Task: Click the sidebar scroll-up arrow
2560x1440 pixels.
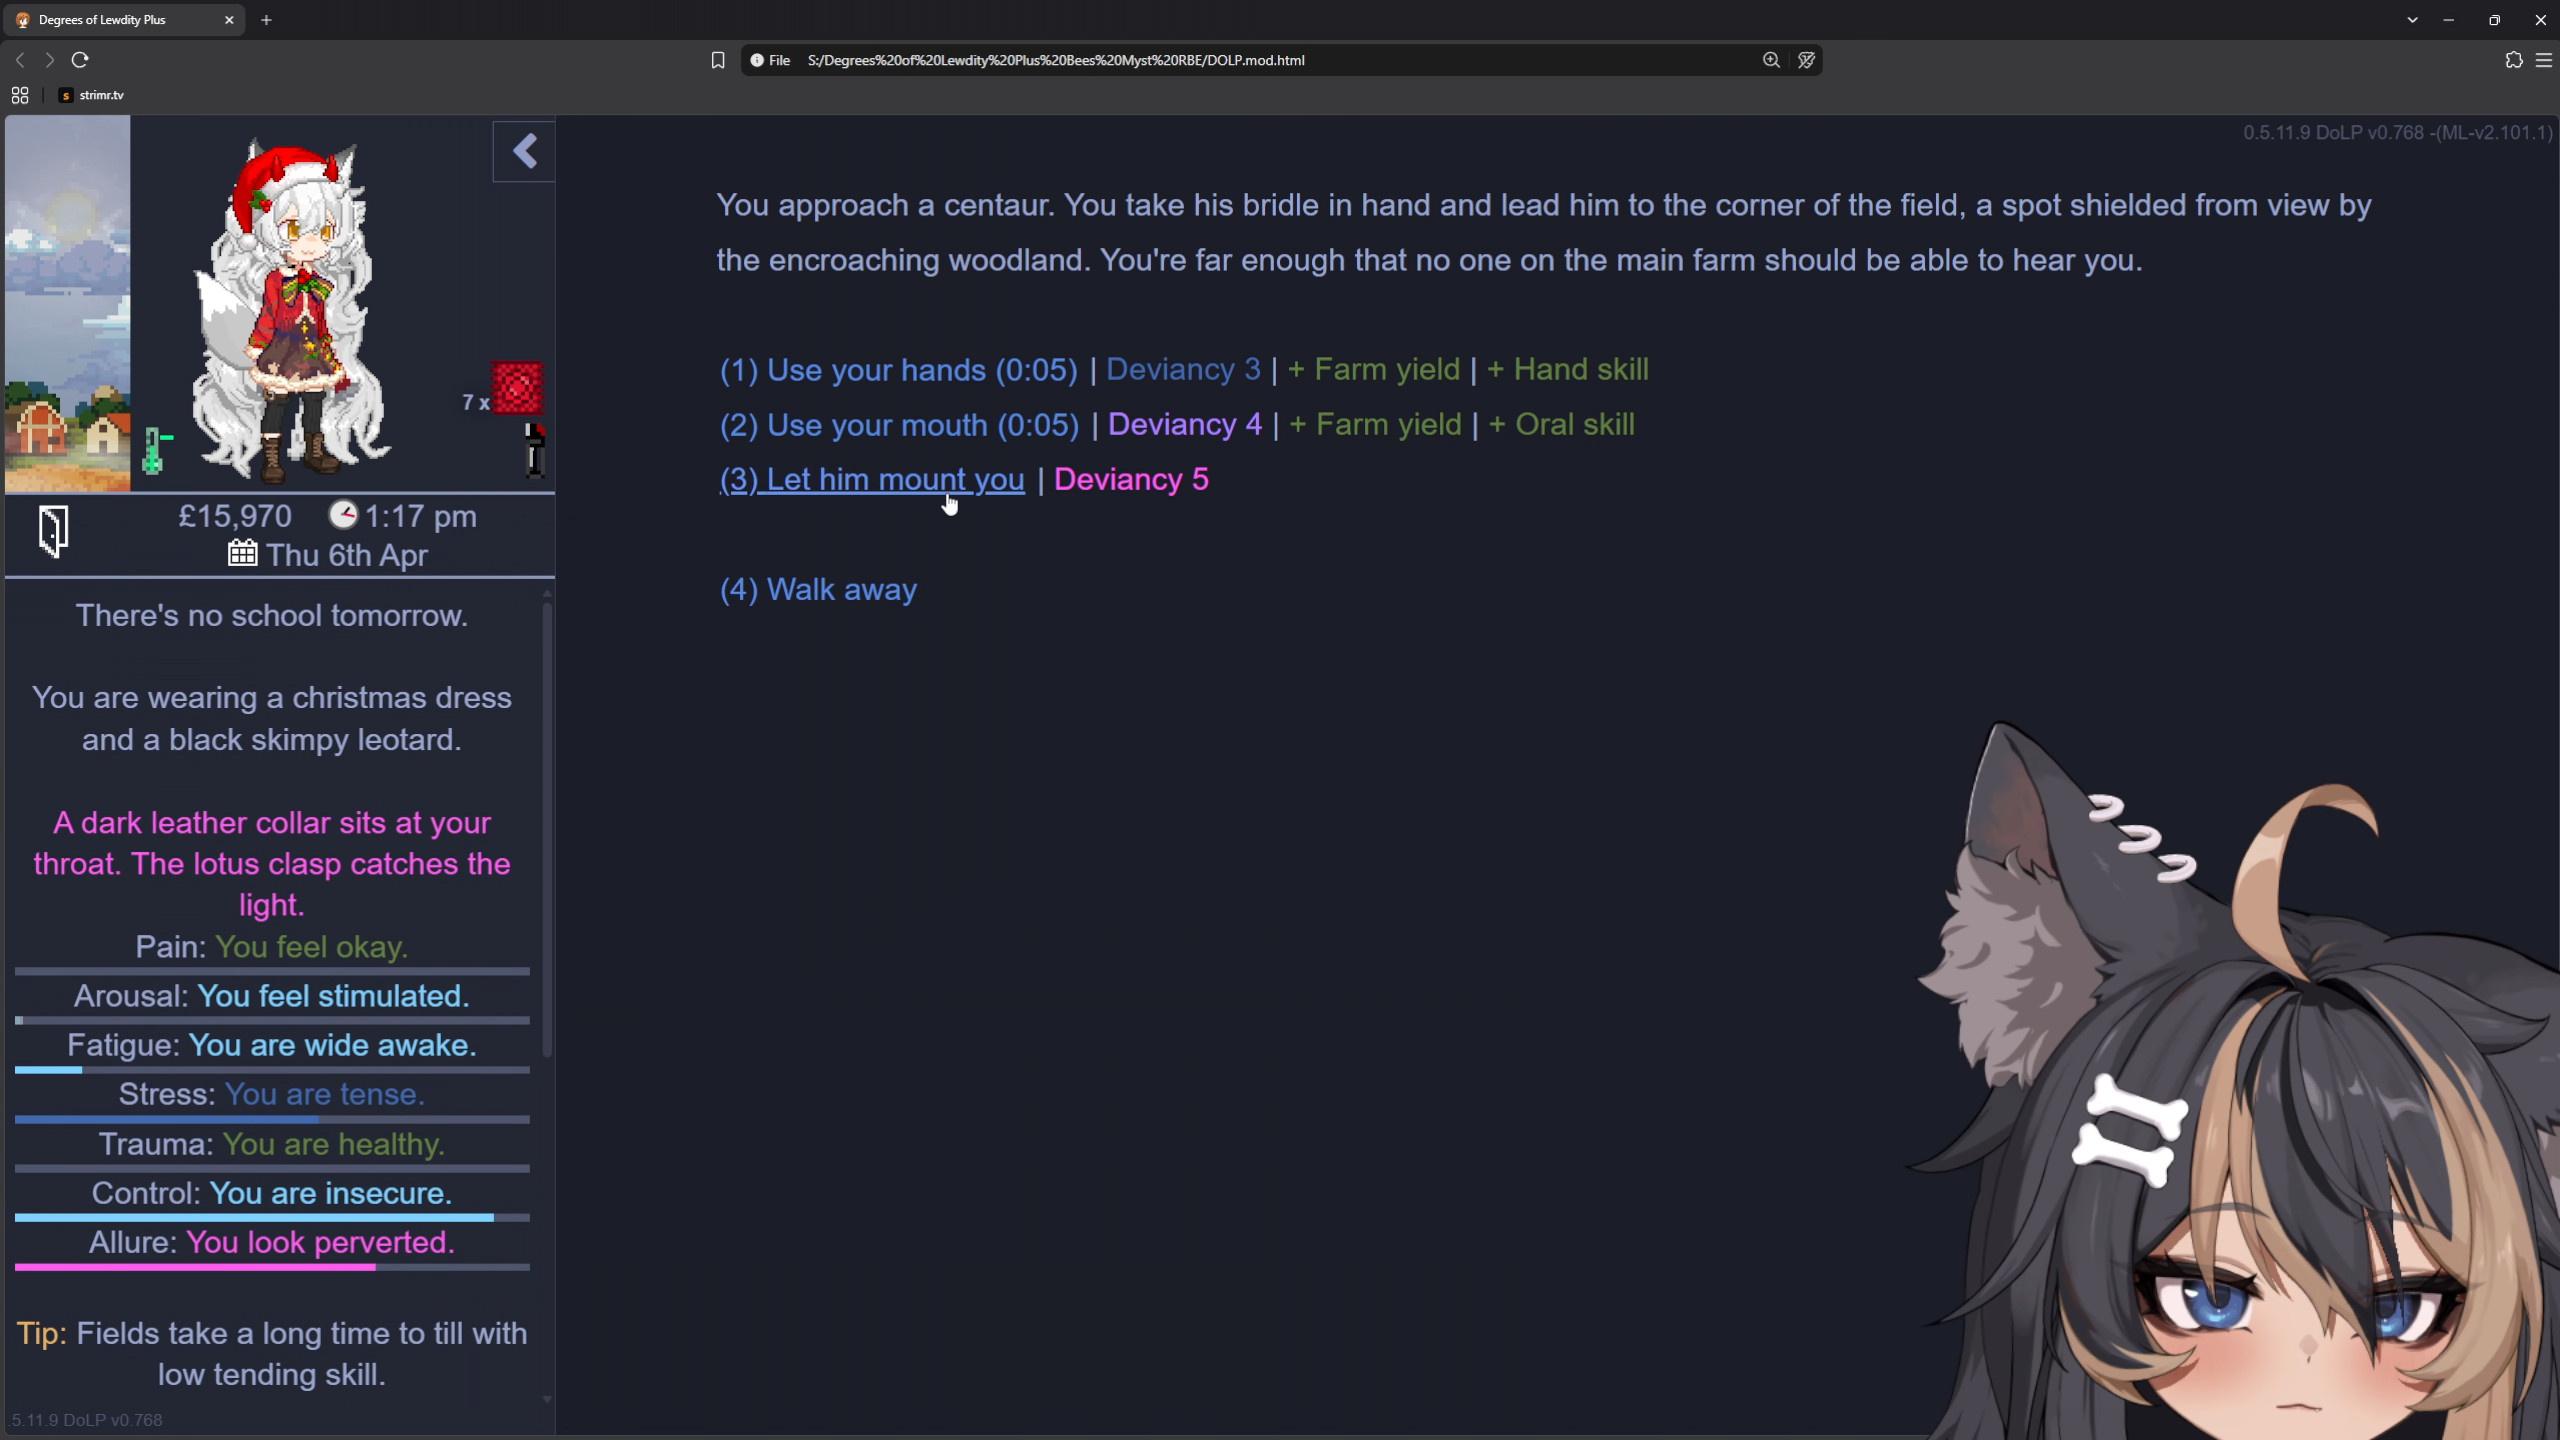Action: click(547, 593)
